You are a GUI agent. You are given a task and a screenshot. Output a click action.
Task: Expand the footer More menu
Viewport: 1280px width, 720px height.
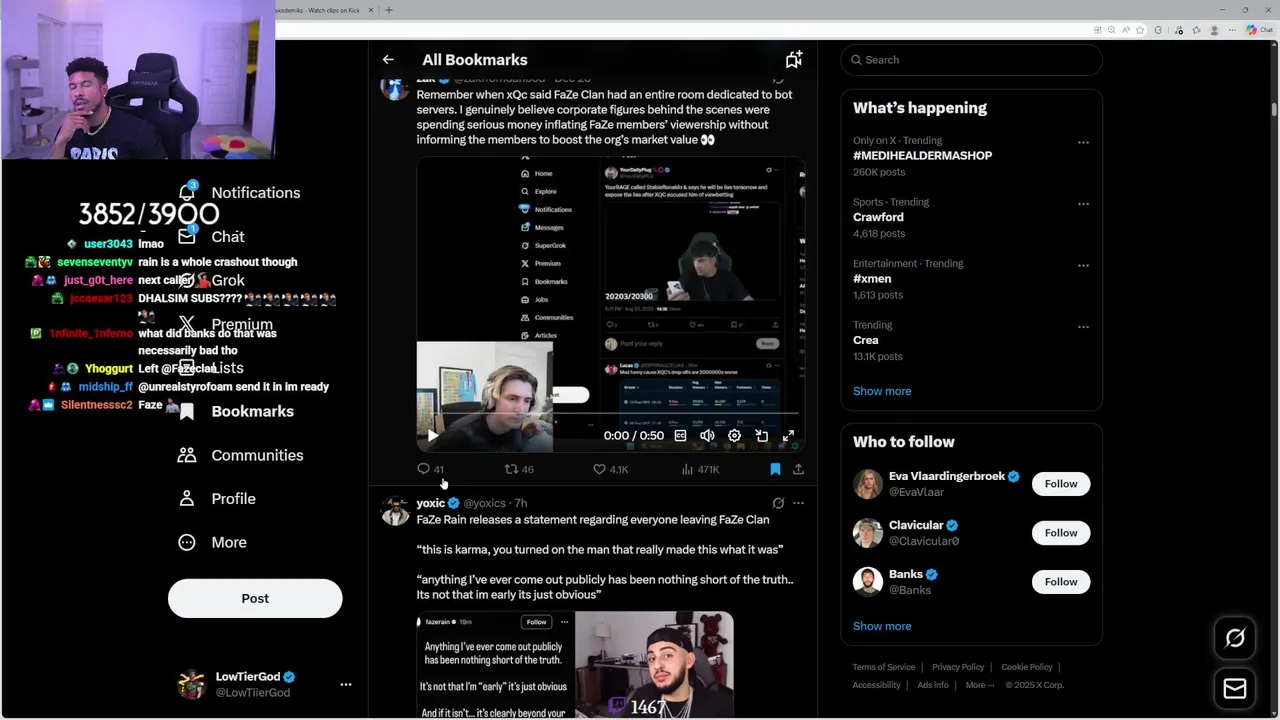[980, 685]
